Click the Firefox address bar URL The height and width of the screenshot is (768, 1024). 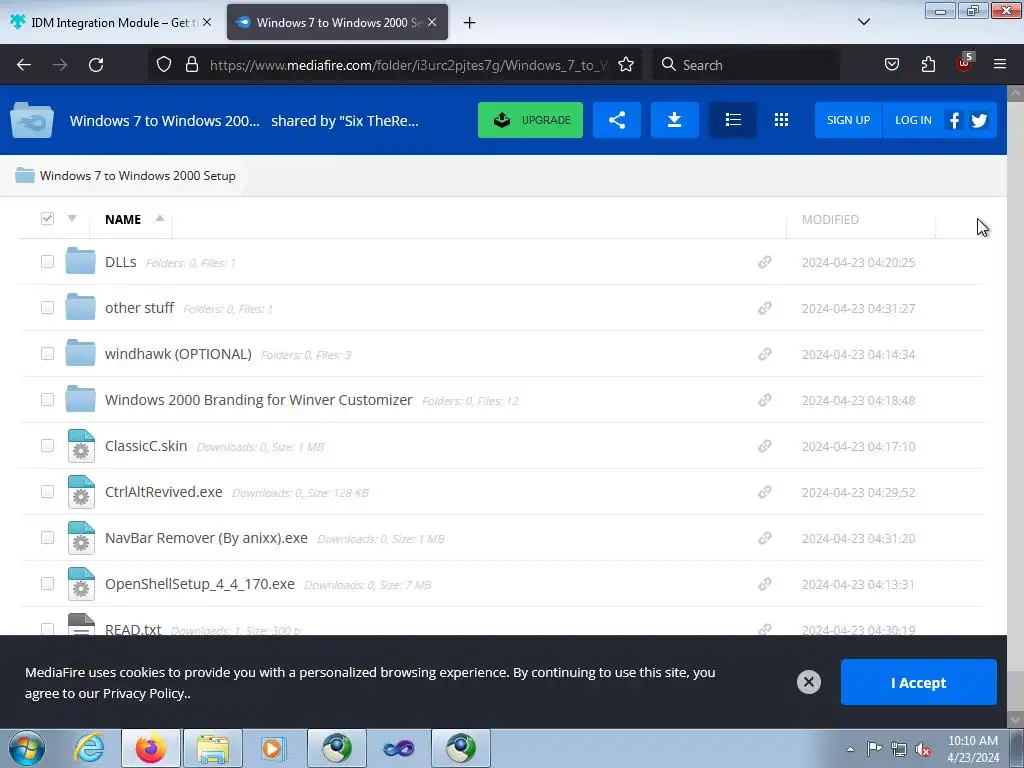[408, 65]
